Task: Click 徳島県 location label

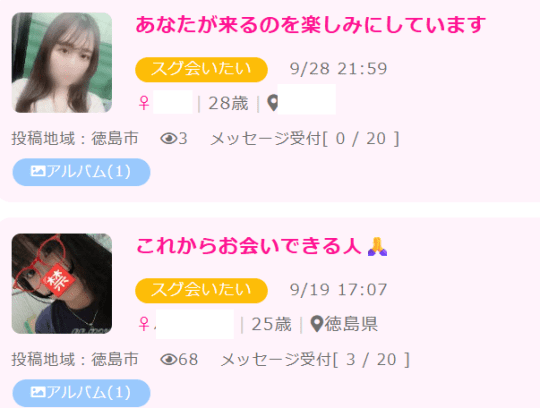Action: click(x=351, y=324)
